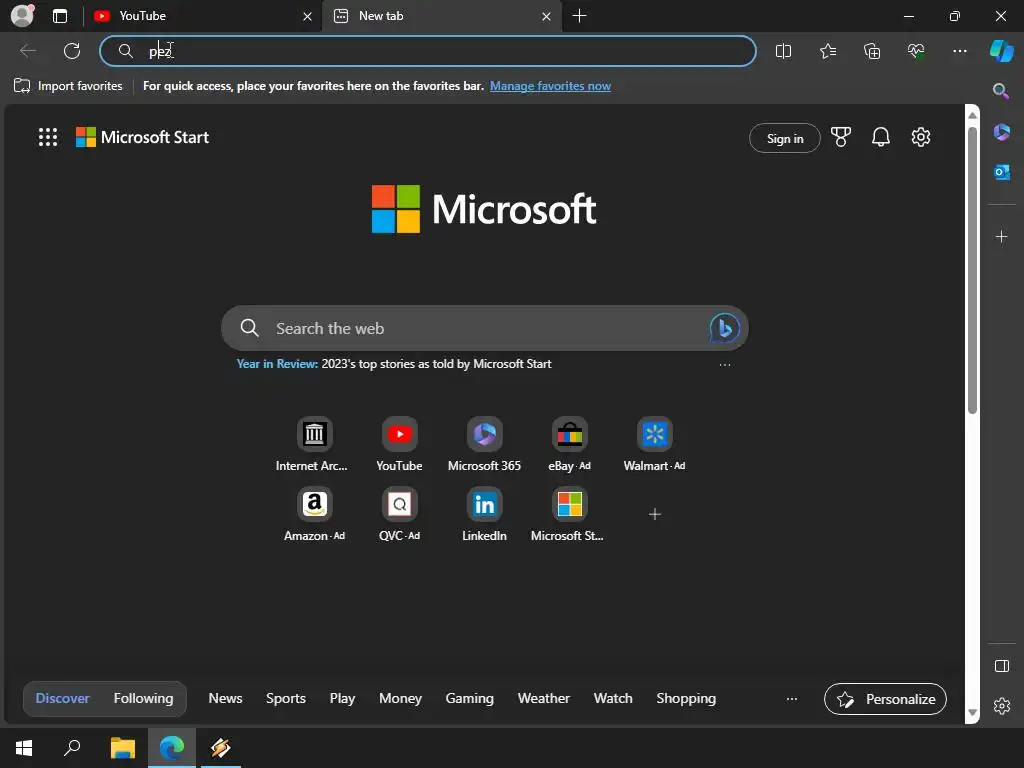The height and width of the screenshot is (768, 1024).
Task: Open the browser profile avatar
Action: pyautogui.click(x=22, y=16)
